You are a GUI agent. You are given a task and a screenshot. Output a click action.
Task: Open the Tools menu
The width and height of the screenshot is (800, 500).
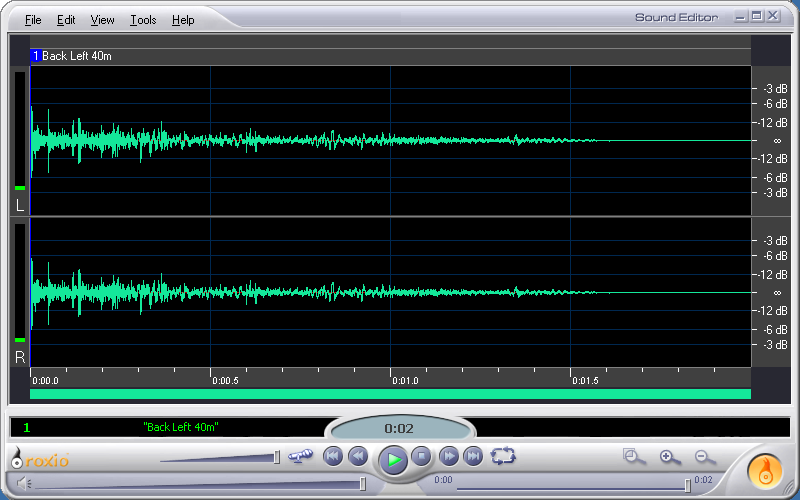coord(143,20)
